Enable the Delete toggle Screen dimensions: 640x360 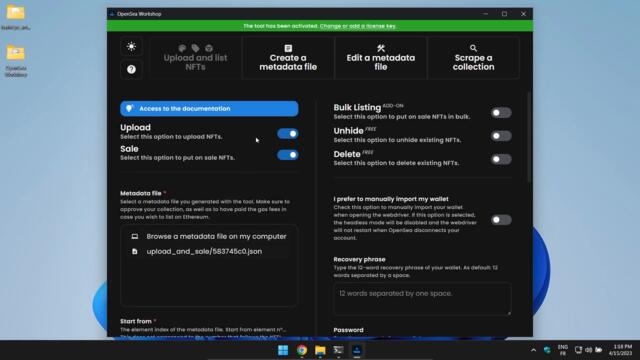click(x=501, y=159)
